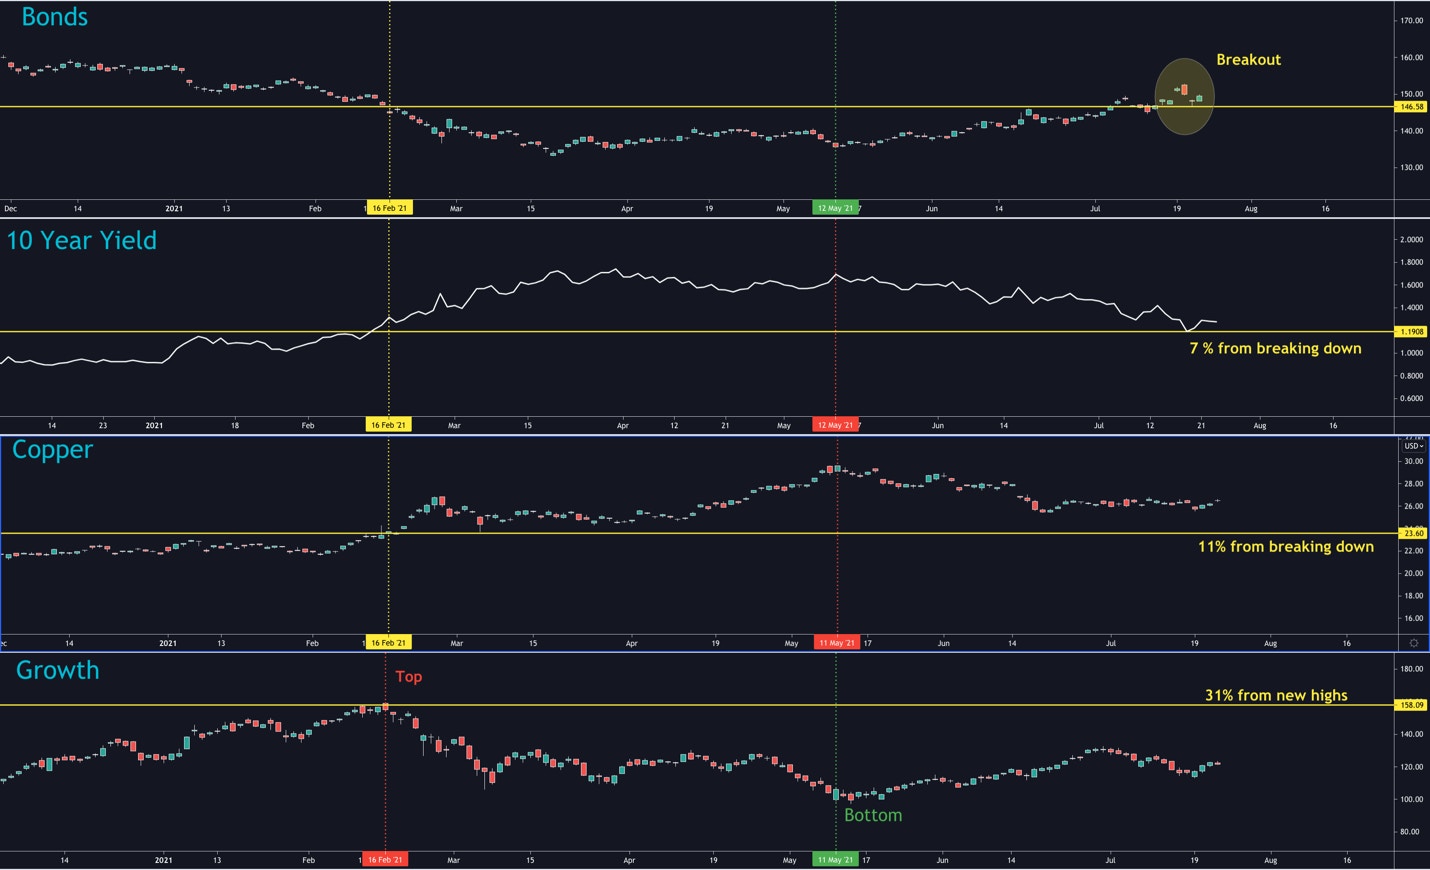Click the 146.58 price label on Bonds axis
This screenshot has height=870, width=1430.
pyautogui.click(x=1411, y=106)
